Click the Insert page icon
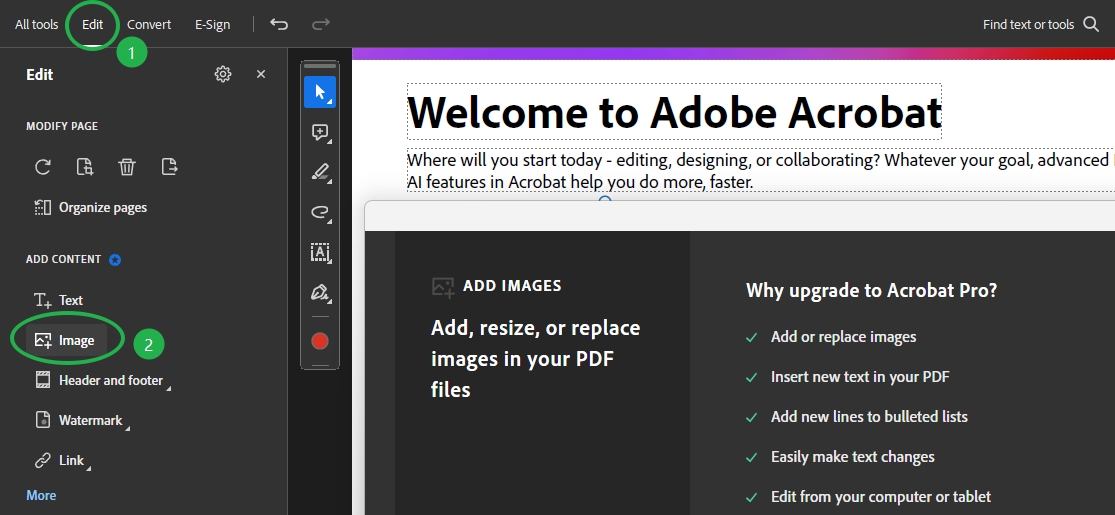The width and height of the screenshot is (1115, 515). click(x=85, y=167)
